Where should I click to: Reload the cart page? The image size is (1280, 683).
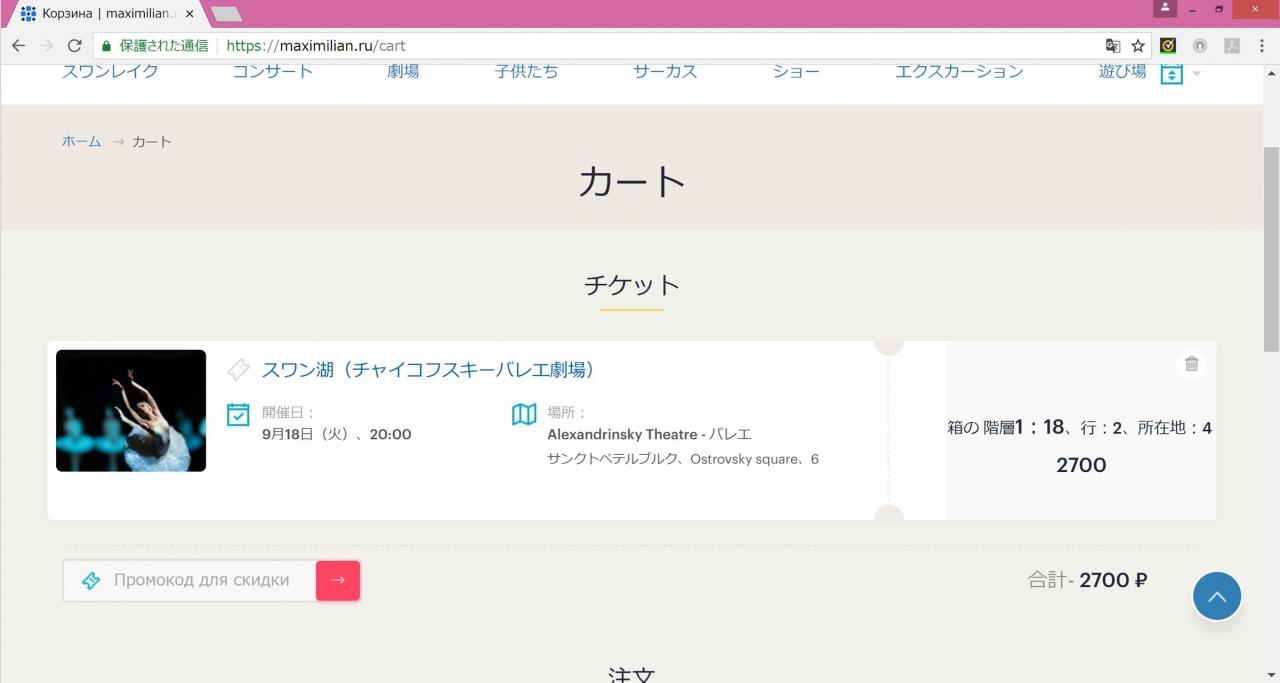(74, 46)
